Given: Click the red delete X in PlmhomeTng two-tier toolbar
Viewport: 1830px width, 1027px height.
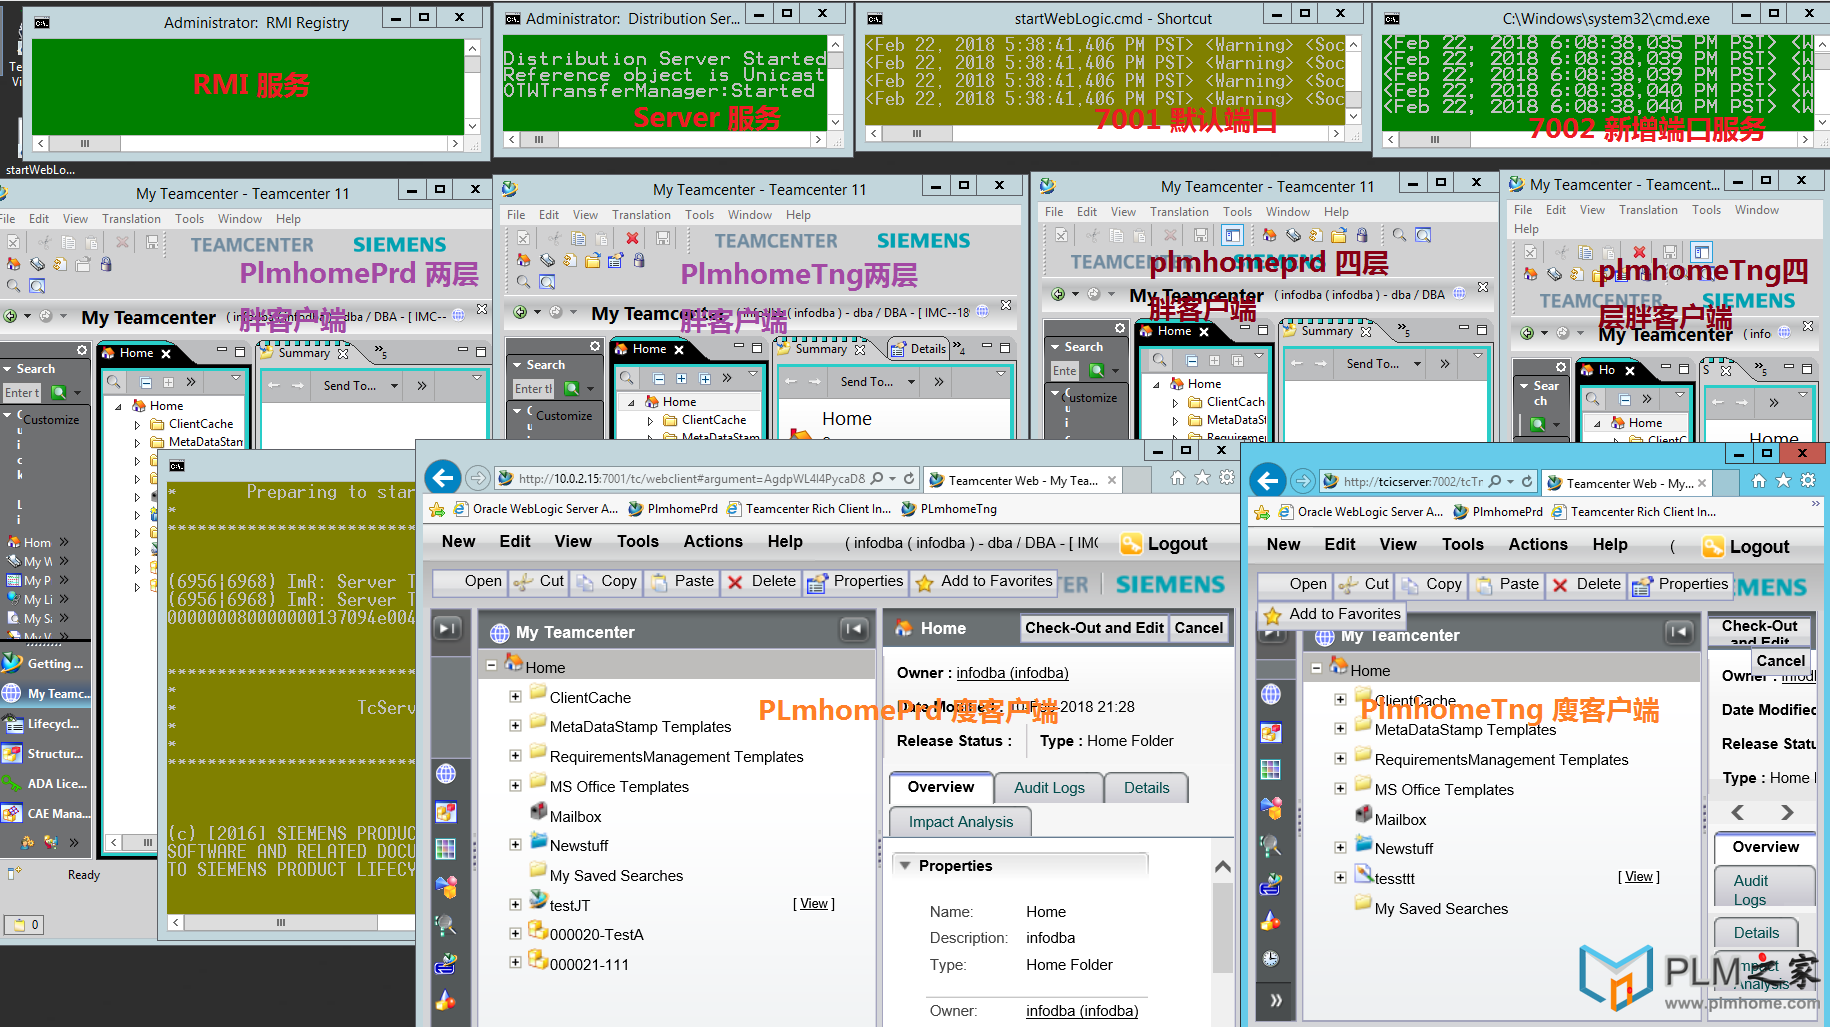Looking at the screenshot, I should tap(632, 238).
